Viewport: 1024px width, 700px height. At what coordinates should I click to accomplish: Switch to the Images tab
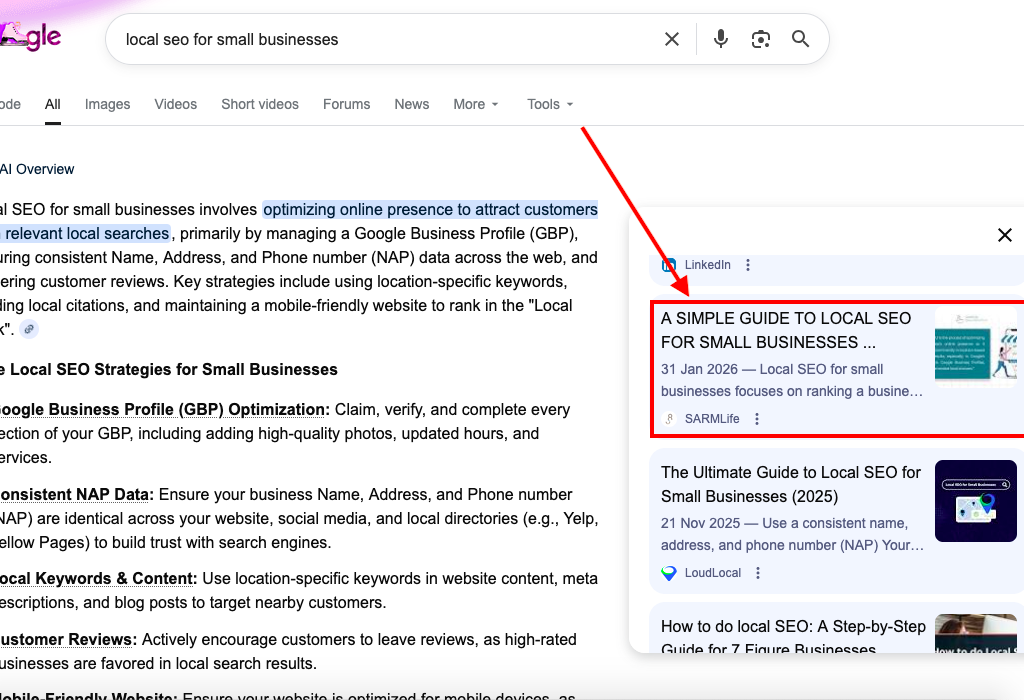[107, 104]
